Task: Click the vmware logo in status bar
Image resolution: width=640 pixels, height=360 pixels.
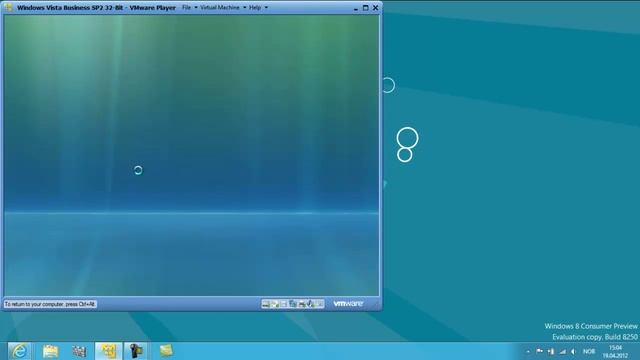Action: 348,304
